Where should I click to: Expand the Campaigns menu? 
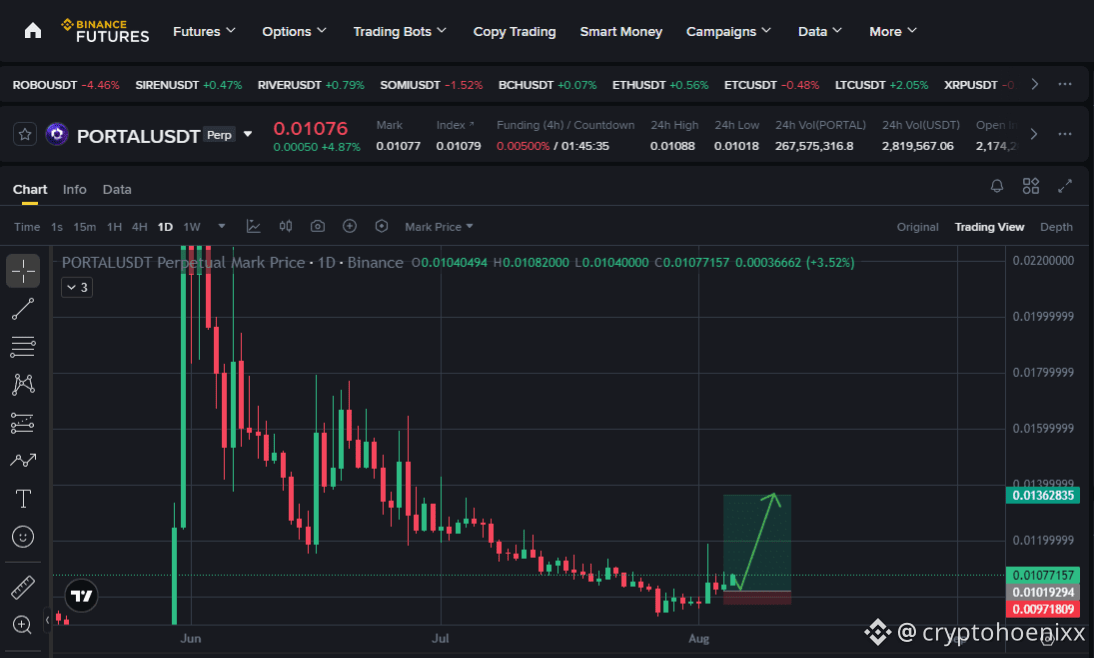click(728, 31)
